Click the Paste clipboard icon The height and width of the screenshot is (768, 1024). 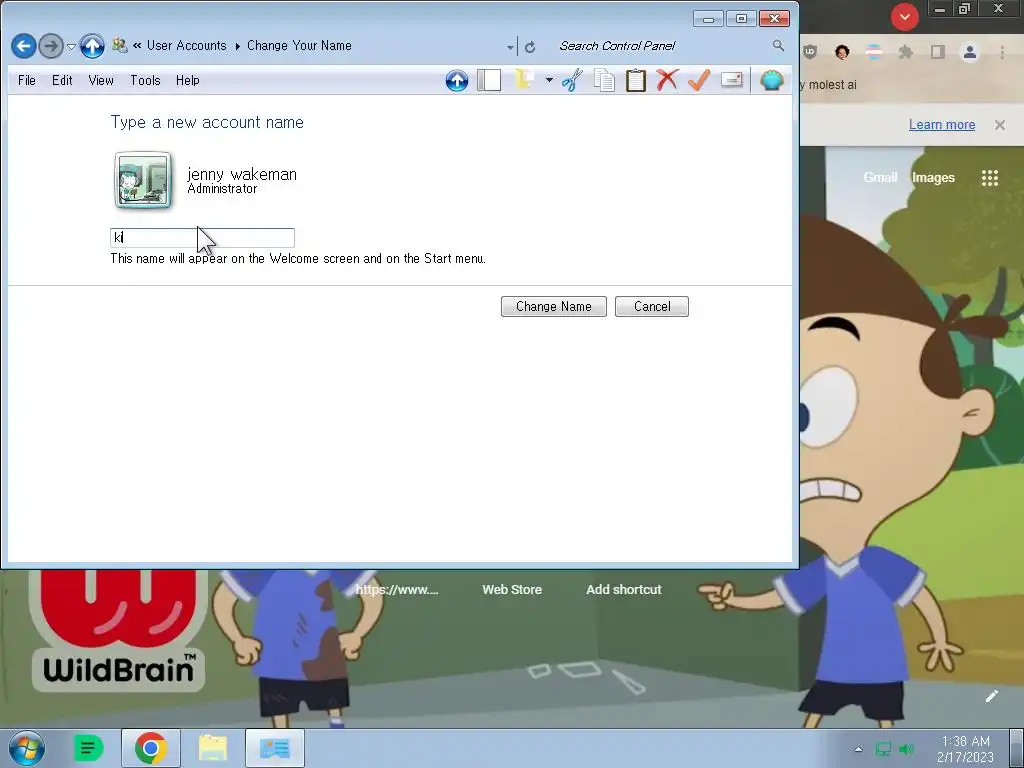635,80
